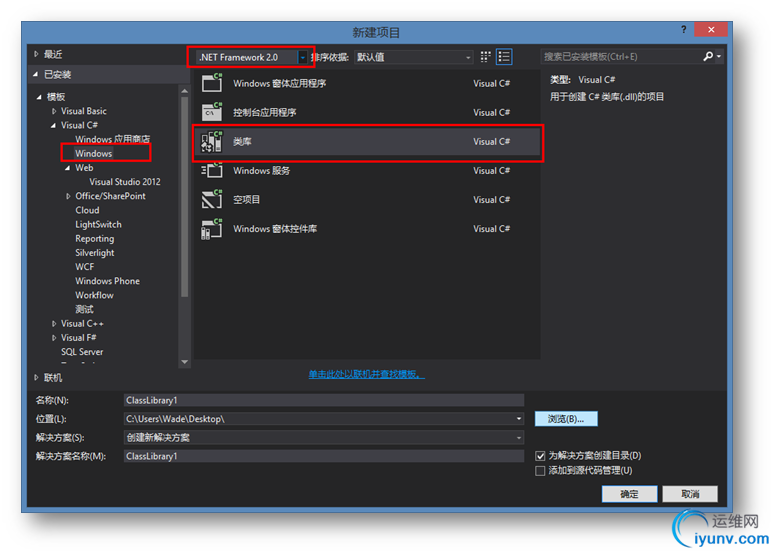Viewport: 775px width, 555px height.
Task: Click the 搜索已安装模板 search box
Action: [x=620, y=56]
